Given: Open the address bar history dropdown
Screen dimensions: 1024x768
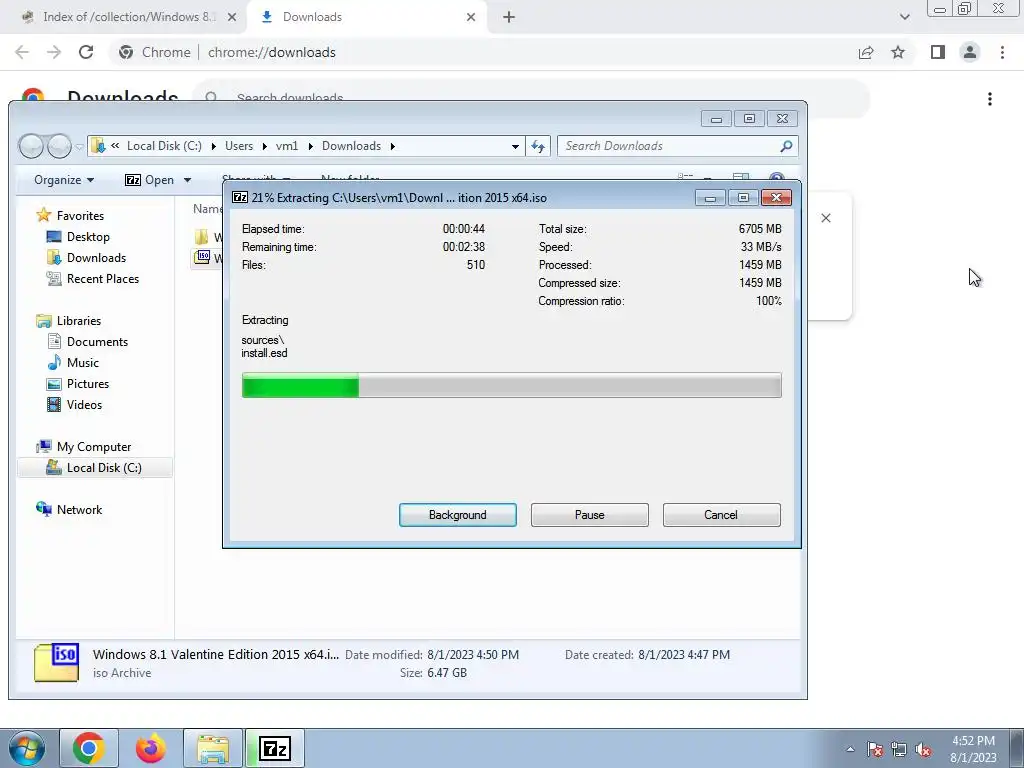Looking at the screenshot, I should point(515,146).
